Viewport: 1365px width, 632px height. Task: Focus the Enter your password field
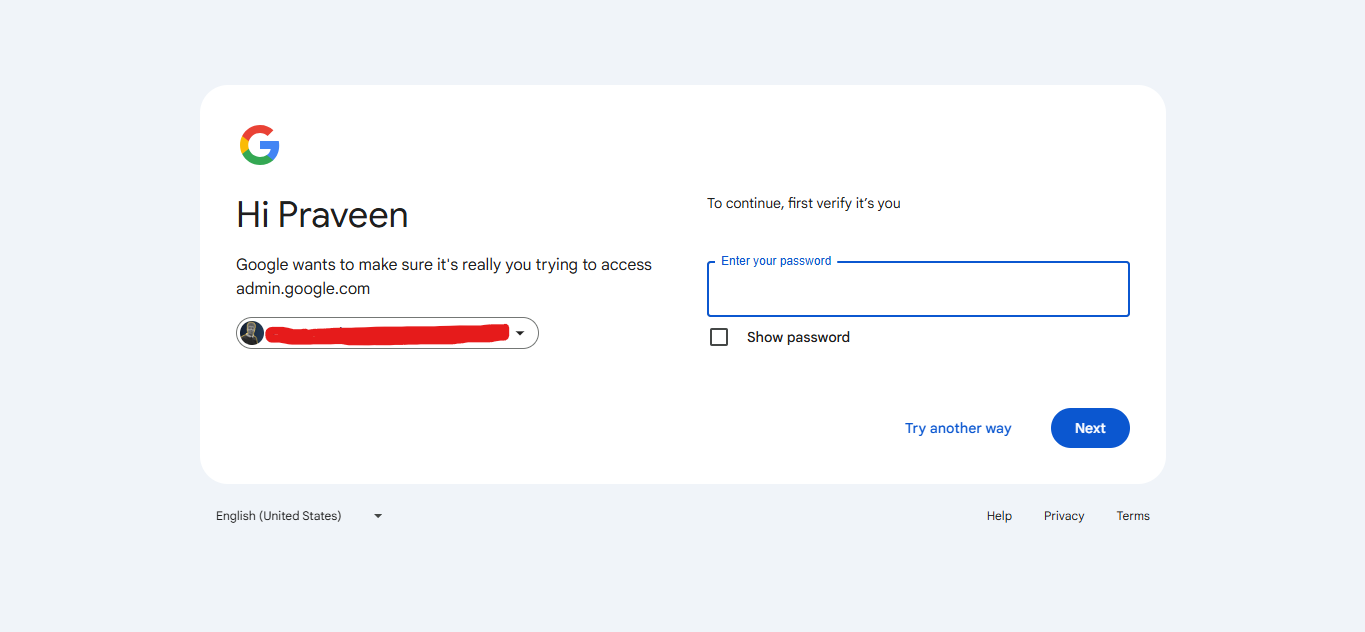pyautogui.click(x=918, y=289)
